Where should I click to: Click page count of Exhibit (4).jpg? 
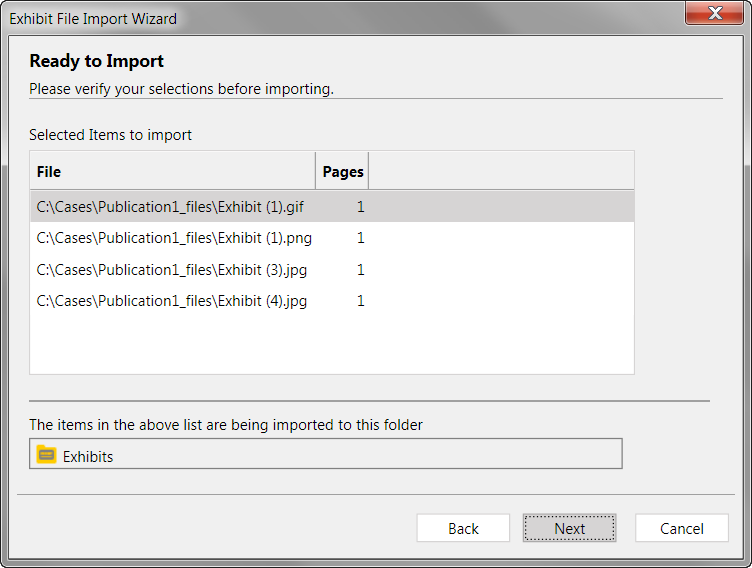pos(361,301)
